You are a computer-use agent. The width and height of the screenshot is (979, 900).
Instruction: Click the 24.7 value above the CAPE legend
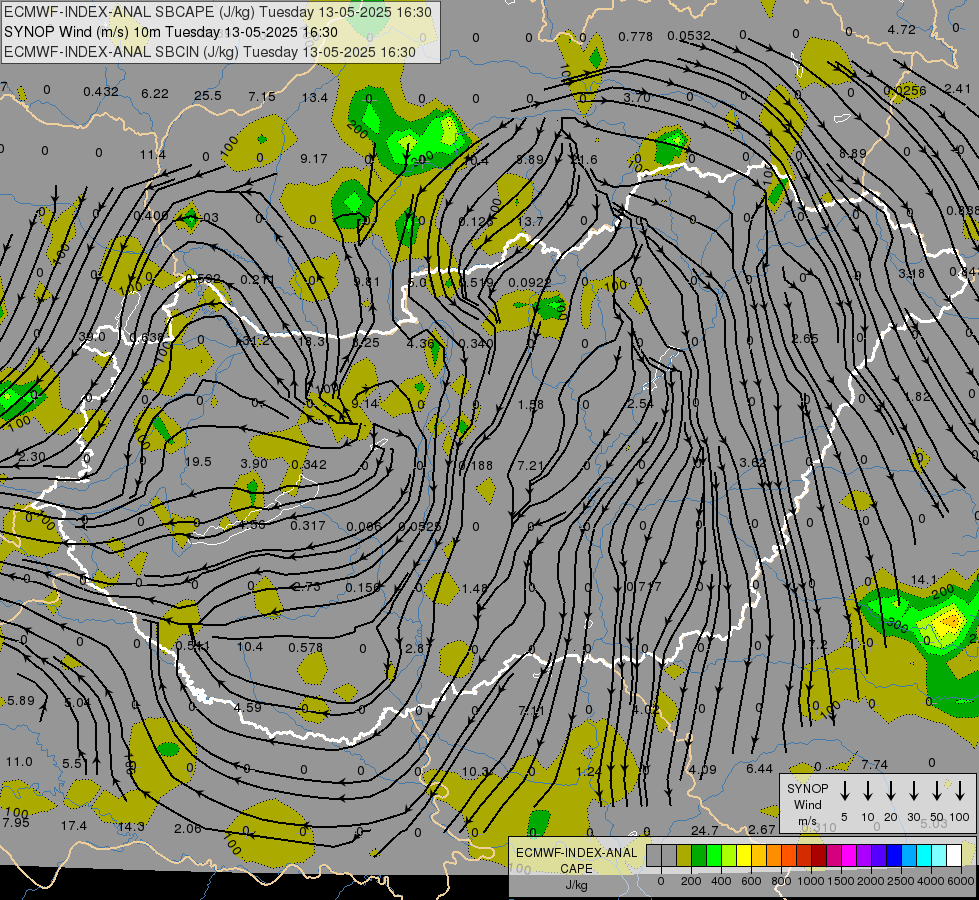[x=704, y=830]
